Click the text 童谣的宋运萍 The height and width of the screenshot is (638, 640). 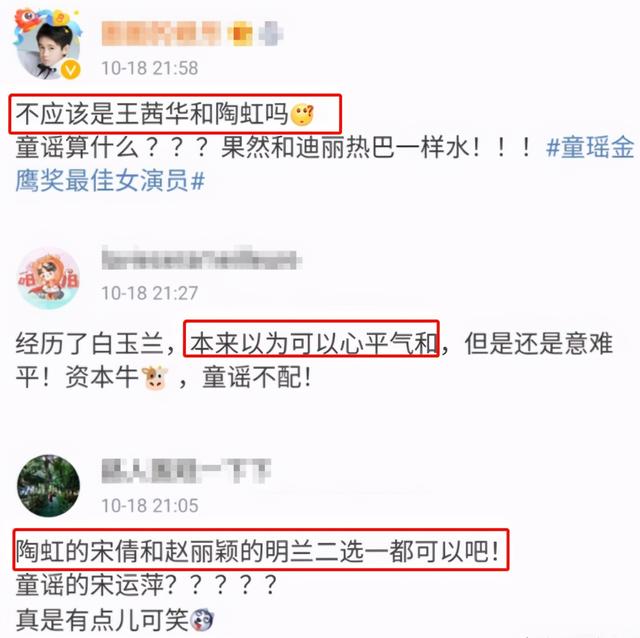pyautogui.click(x=90, y=585)
